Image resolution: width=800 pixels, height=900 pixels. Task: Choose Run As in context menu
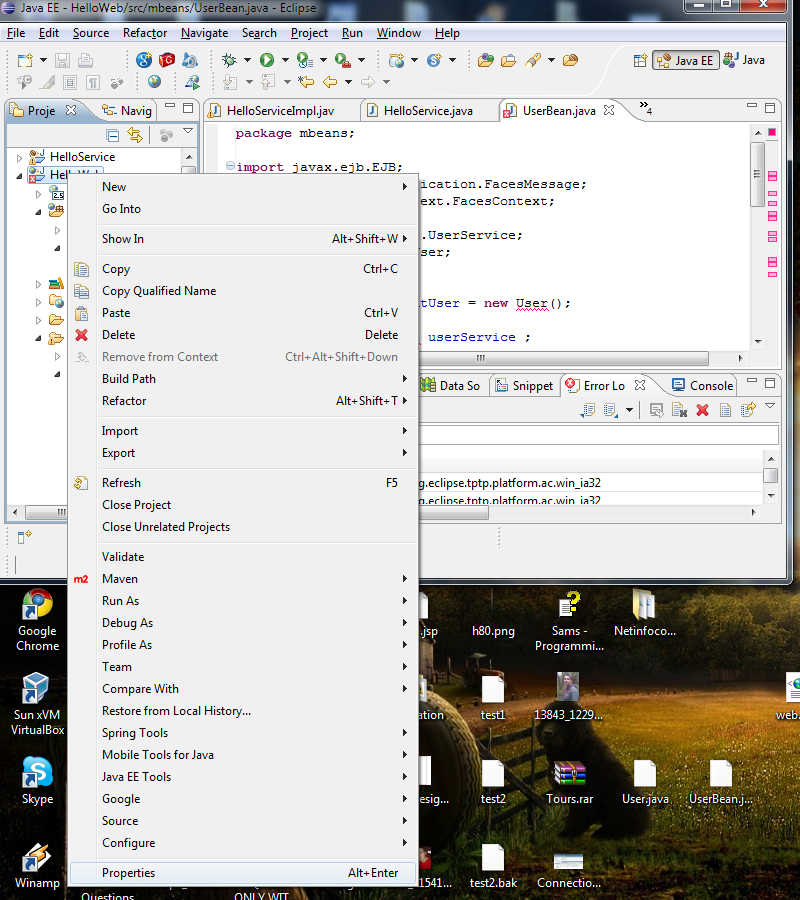pyautogui.click(x=243, y=601)
